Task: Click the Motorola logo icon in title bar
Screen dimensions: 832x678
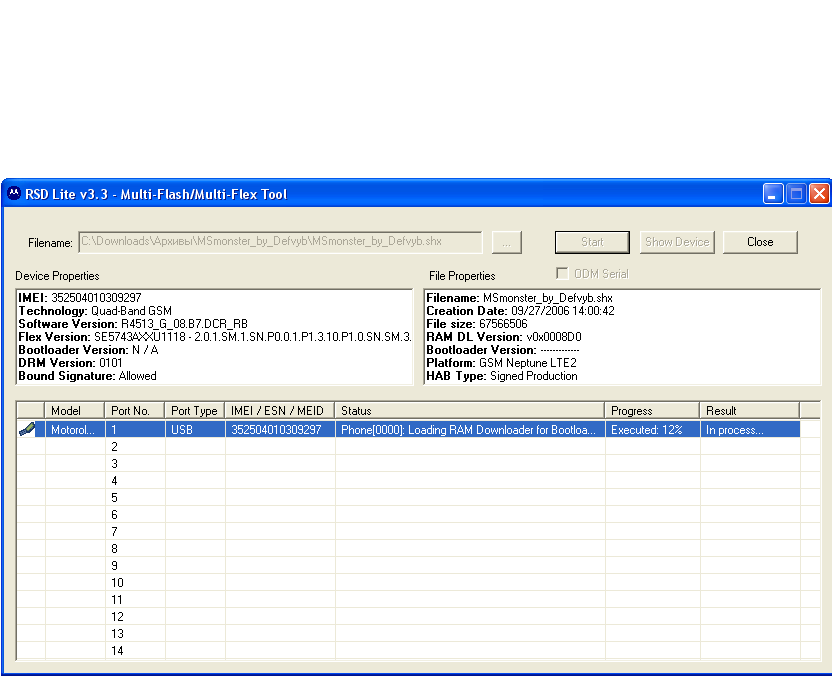Action: click(14, 194)
